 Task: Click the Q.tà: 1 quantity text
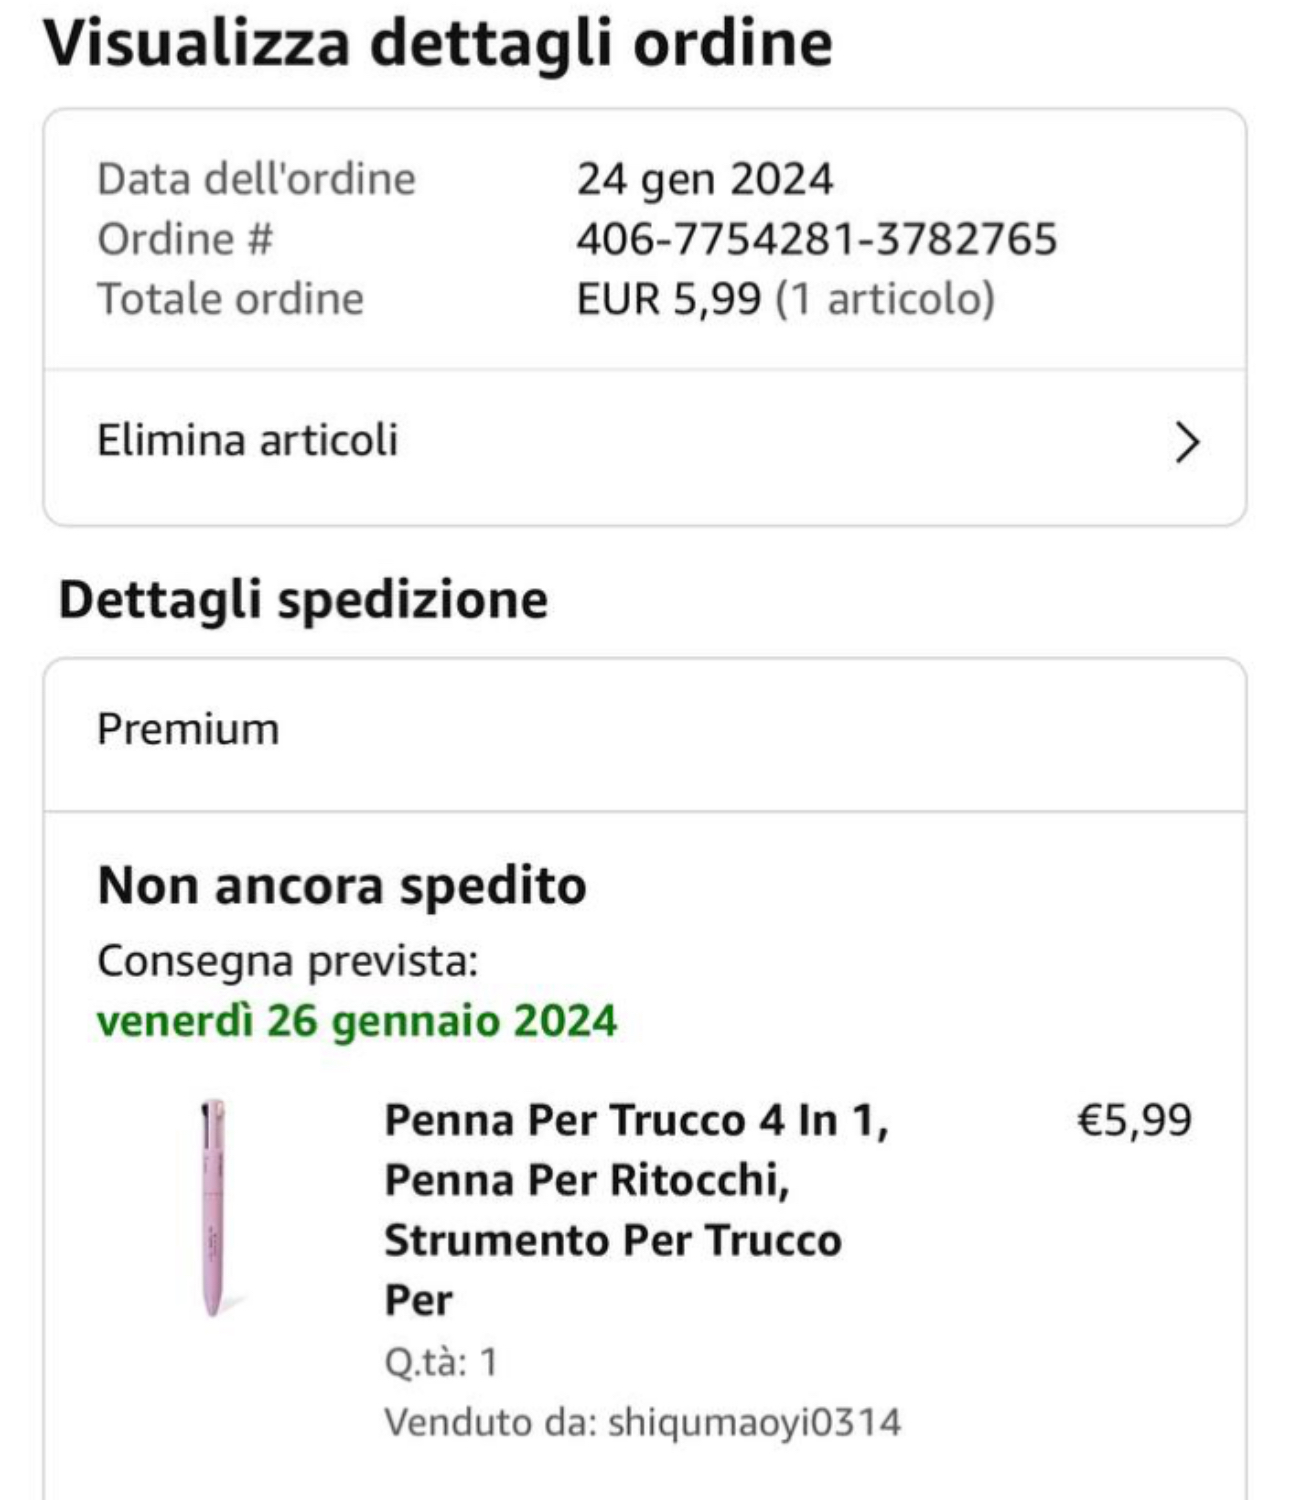point(441,1362)
